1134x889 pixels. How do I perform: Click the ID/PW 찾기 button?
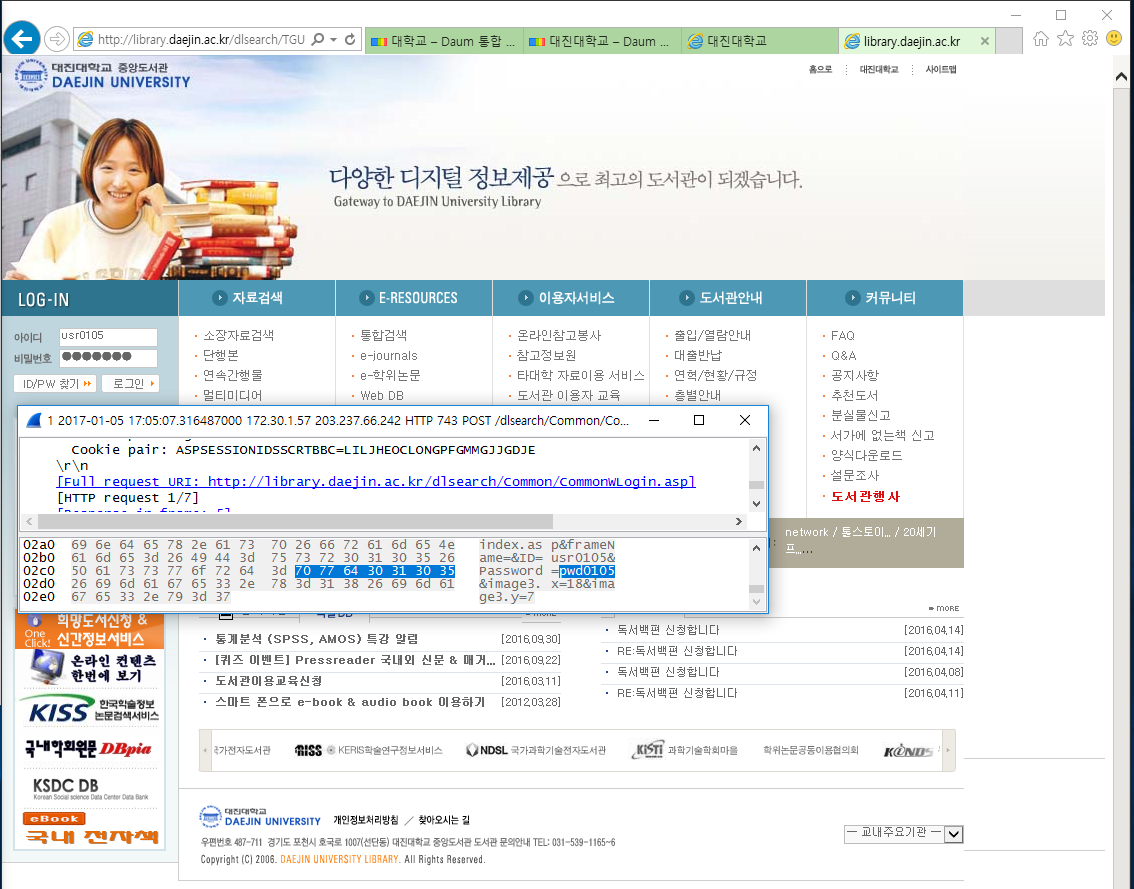(55, 383)
